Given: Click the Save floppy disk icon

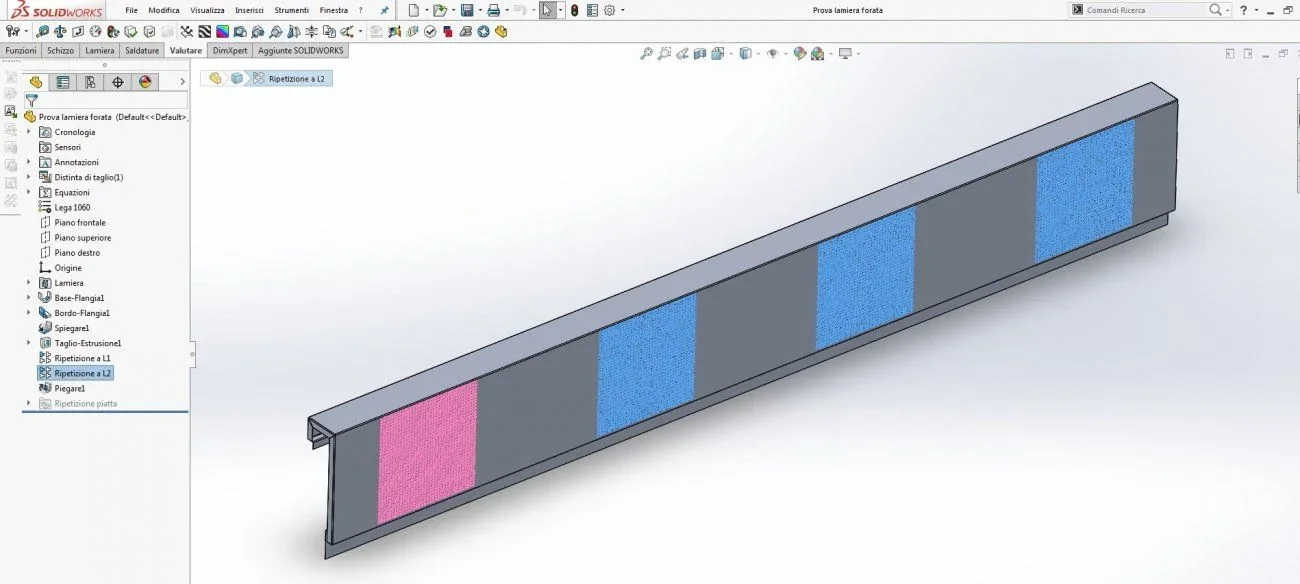Looking at the screenshot, I should coord(467,10).
